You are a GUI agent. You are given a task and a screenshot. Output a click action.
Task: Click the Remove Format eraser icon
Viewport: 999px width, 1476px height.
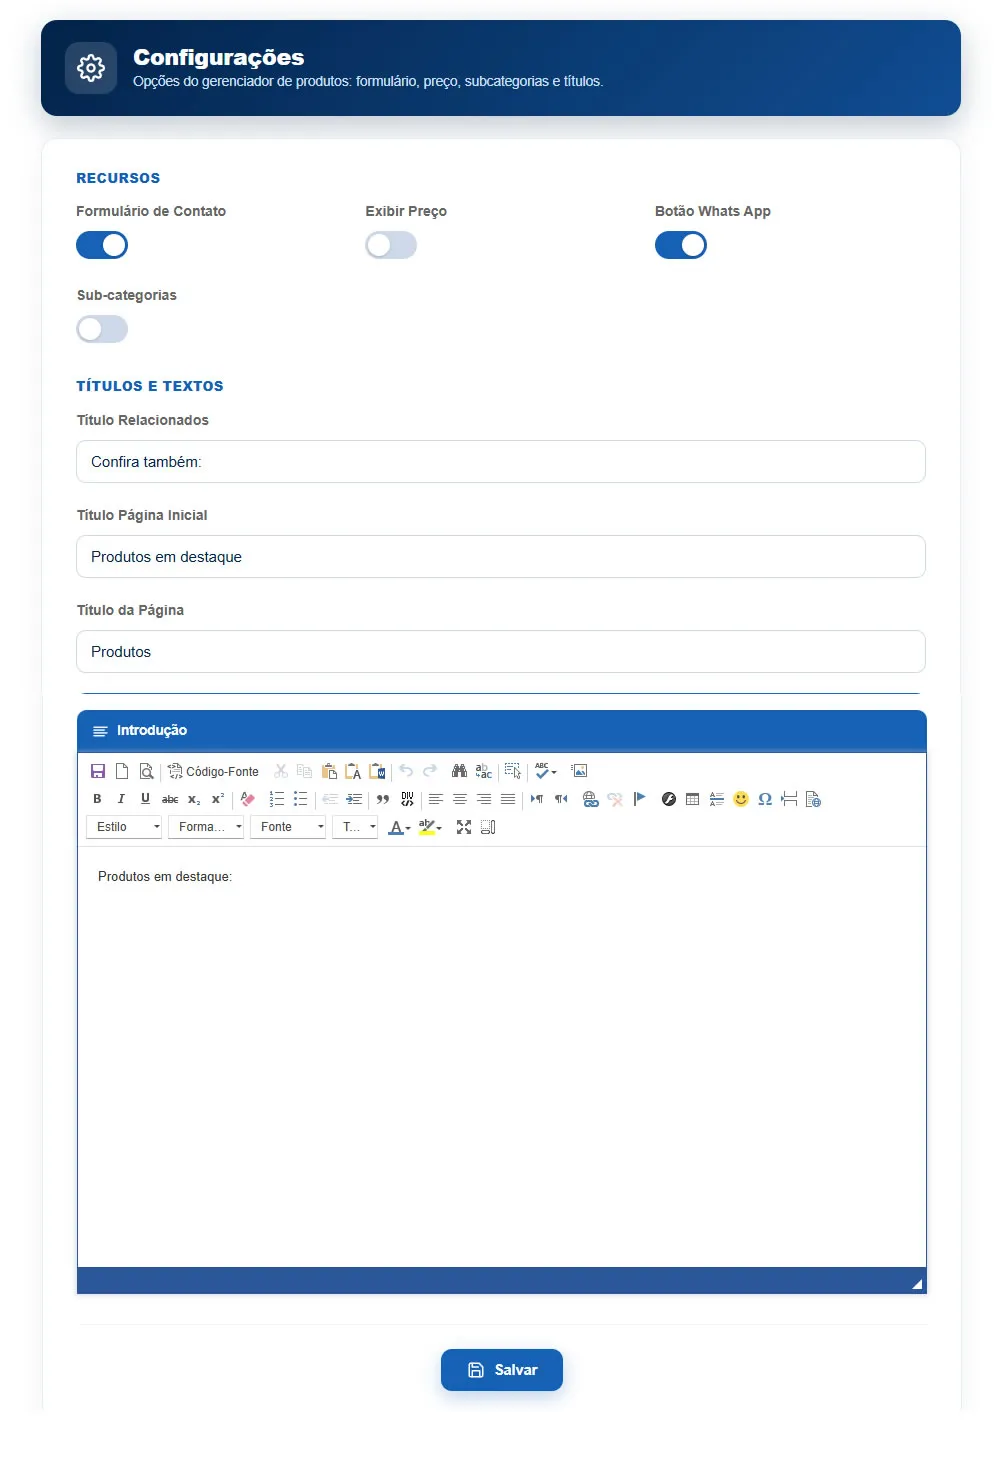(248, 799)
